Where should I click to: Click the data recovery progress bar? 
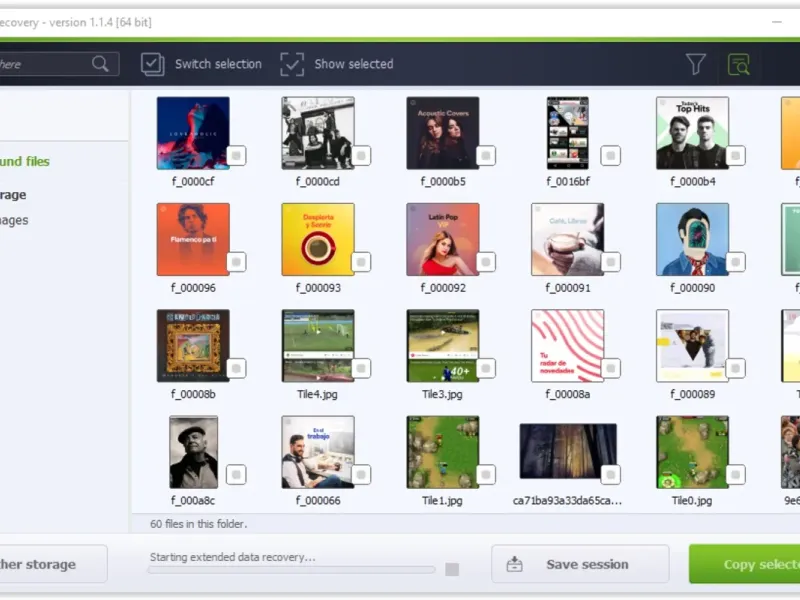pos(291,569)
